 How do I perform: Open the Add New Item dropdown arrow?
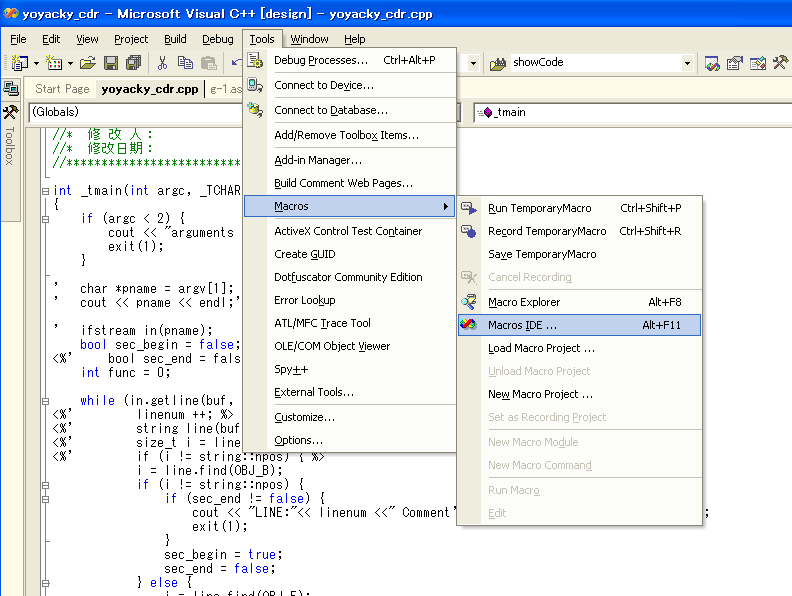click(70, 63)
